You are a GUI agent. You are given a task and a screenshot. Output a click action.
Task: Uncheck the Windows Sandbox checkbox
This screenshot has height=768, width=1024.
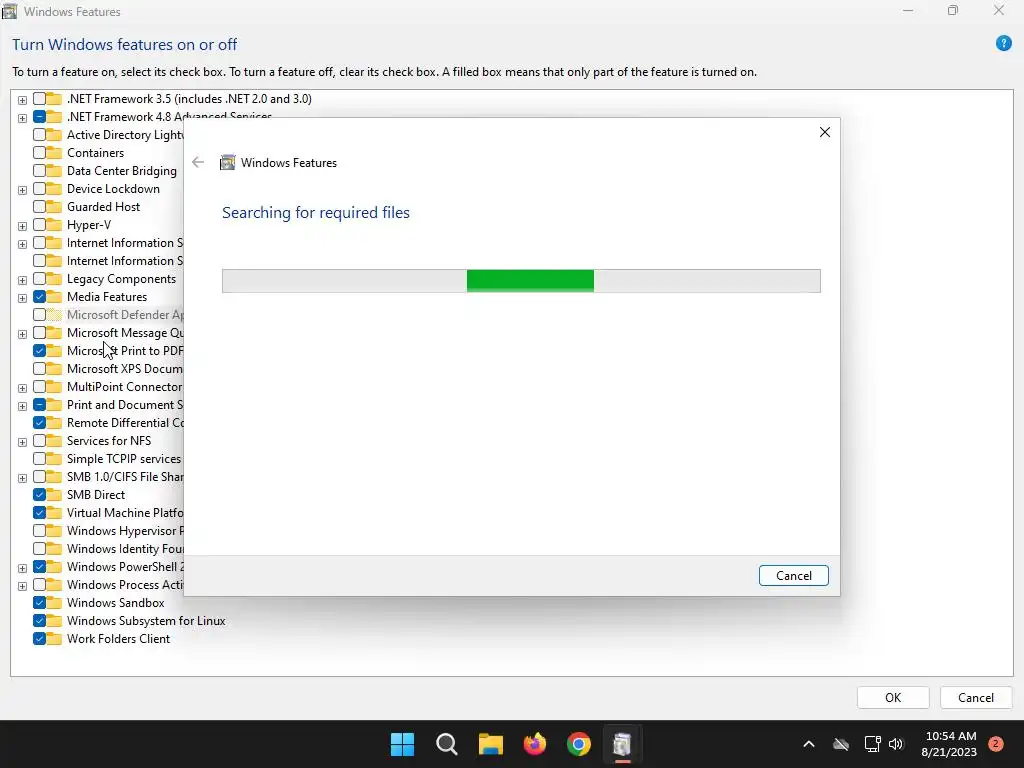(39, 603)
